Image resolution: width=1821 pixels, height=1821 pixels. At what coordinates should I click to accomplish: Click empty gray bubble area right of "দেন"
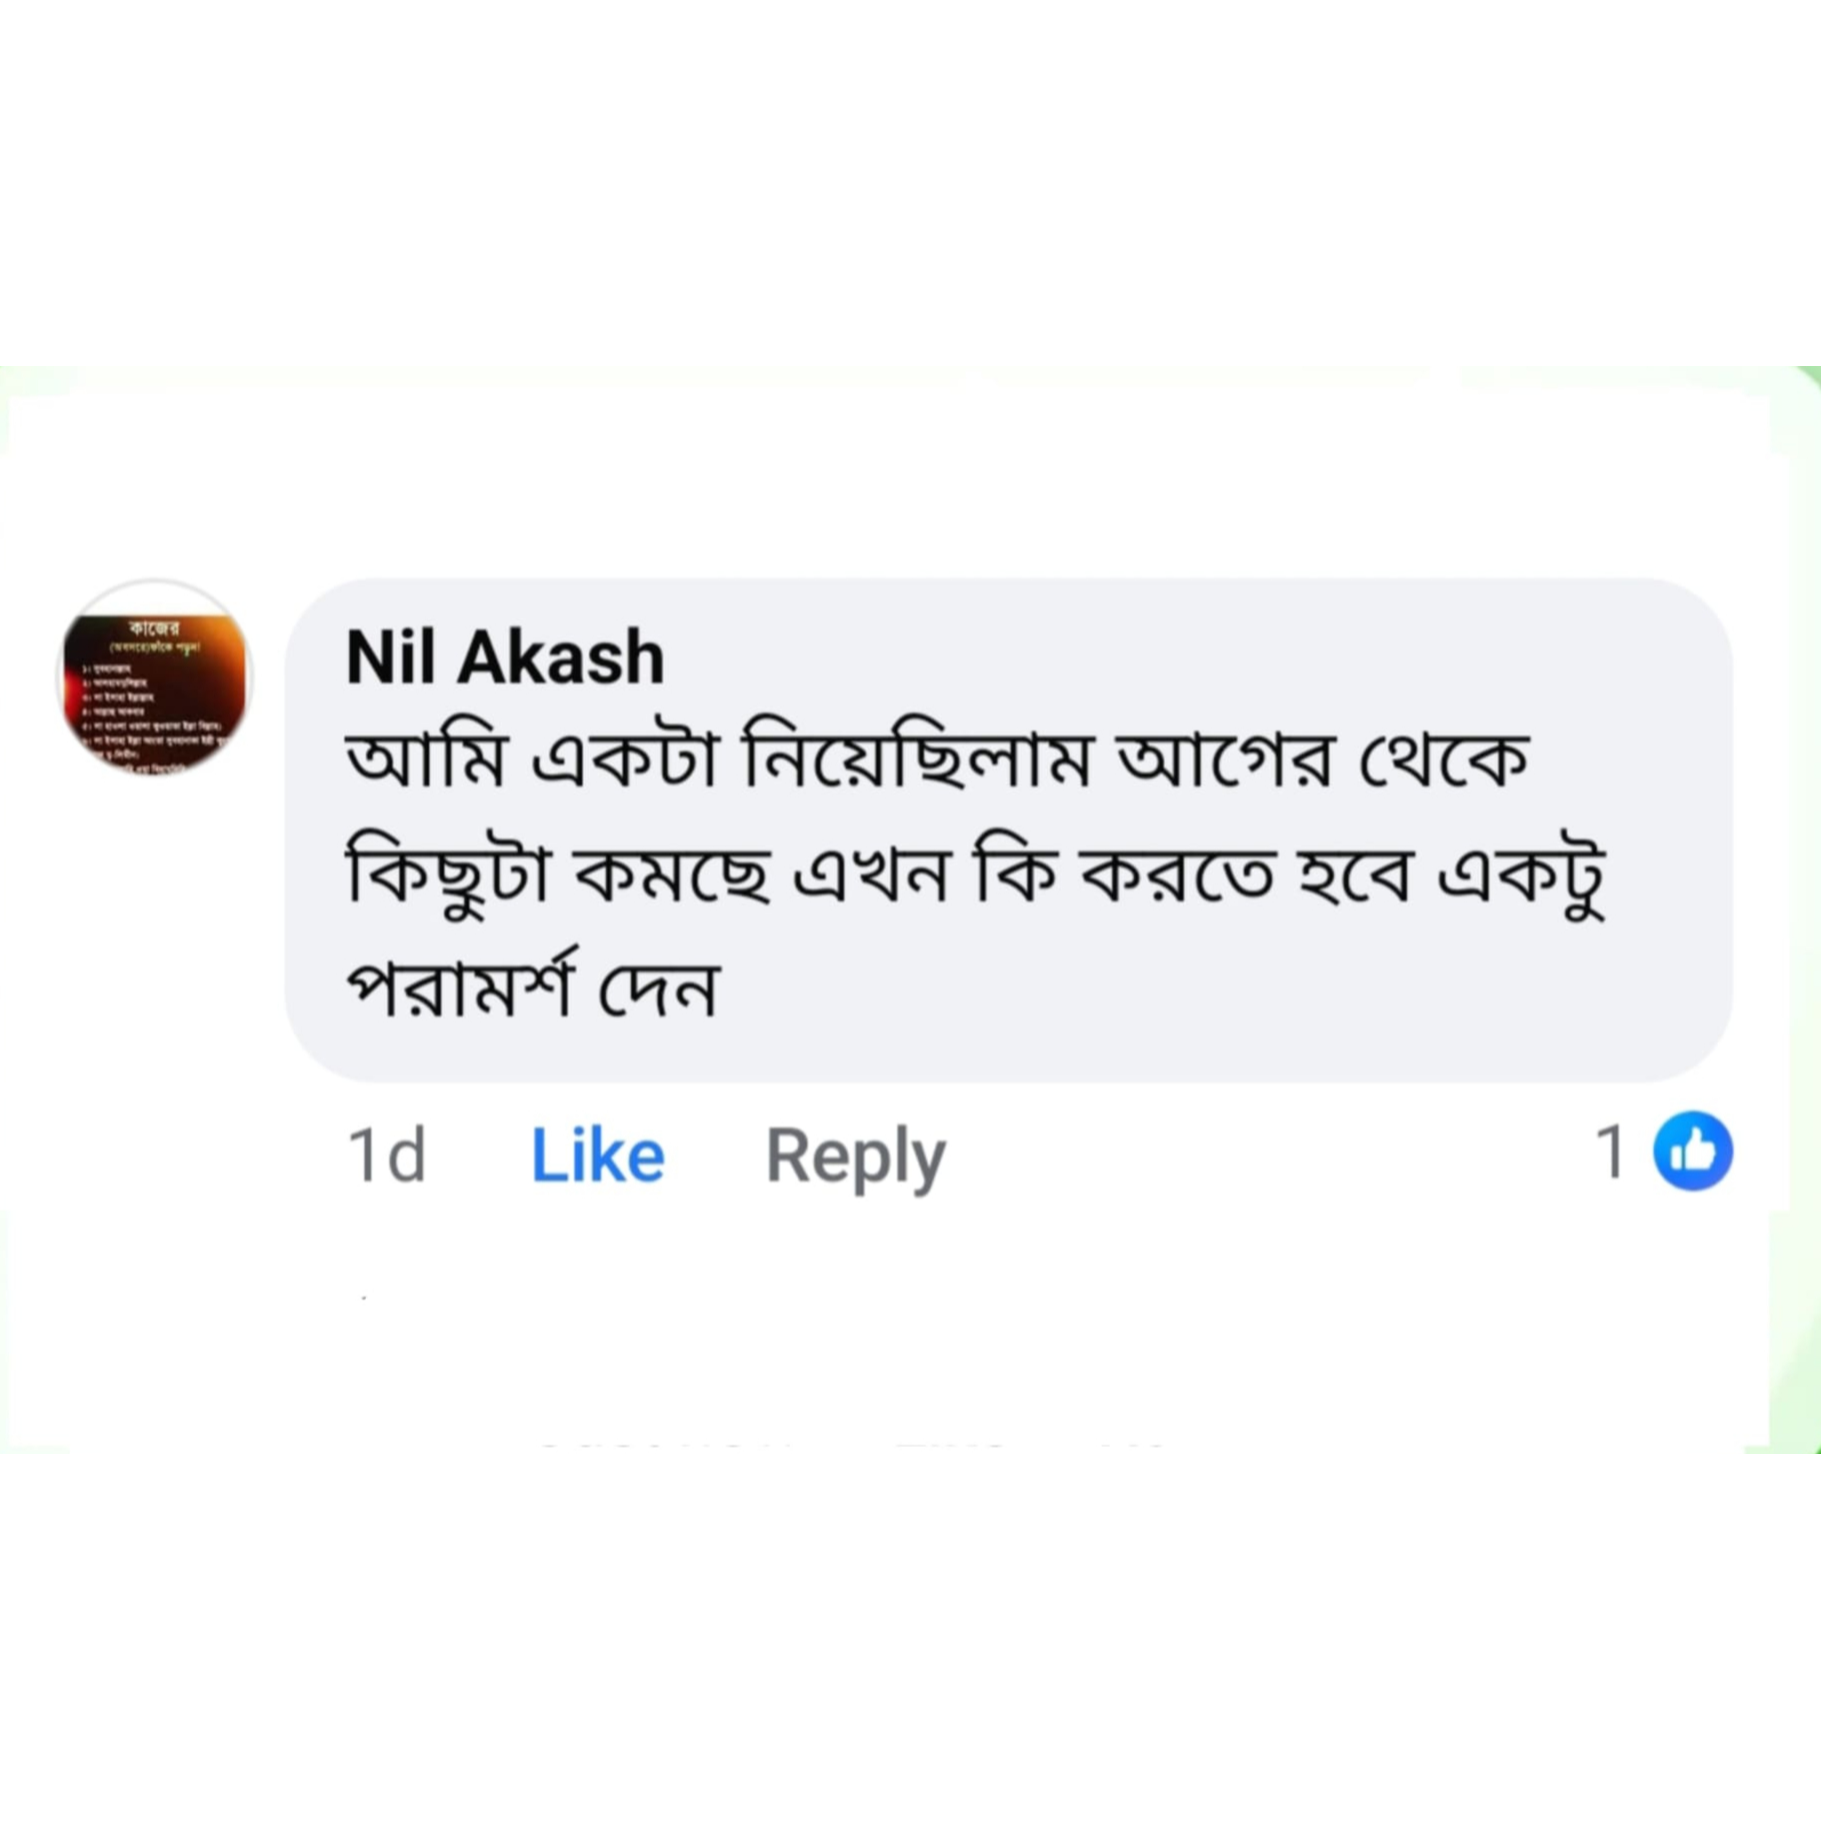click(x=1200, y=990)
